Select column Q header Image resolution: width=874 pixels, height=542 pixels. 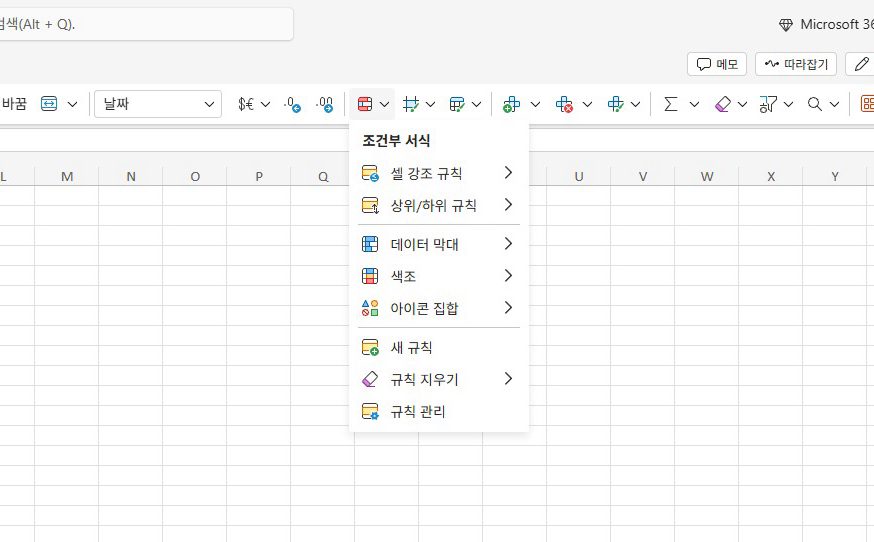pyautogui.click(x=323, y=176)
